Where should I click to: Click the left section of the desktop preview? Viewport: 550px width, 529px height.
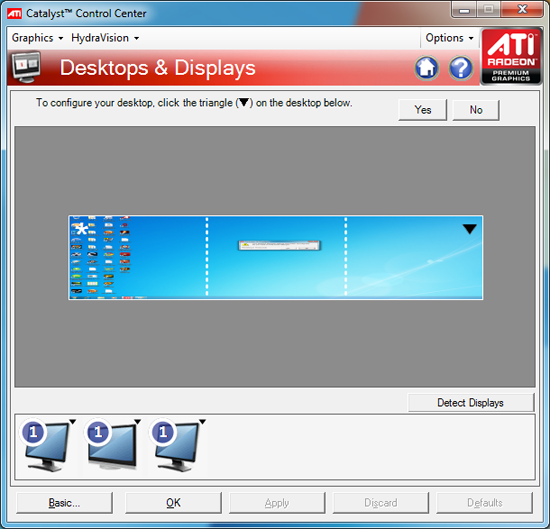pos(138,257)
